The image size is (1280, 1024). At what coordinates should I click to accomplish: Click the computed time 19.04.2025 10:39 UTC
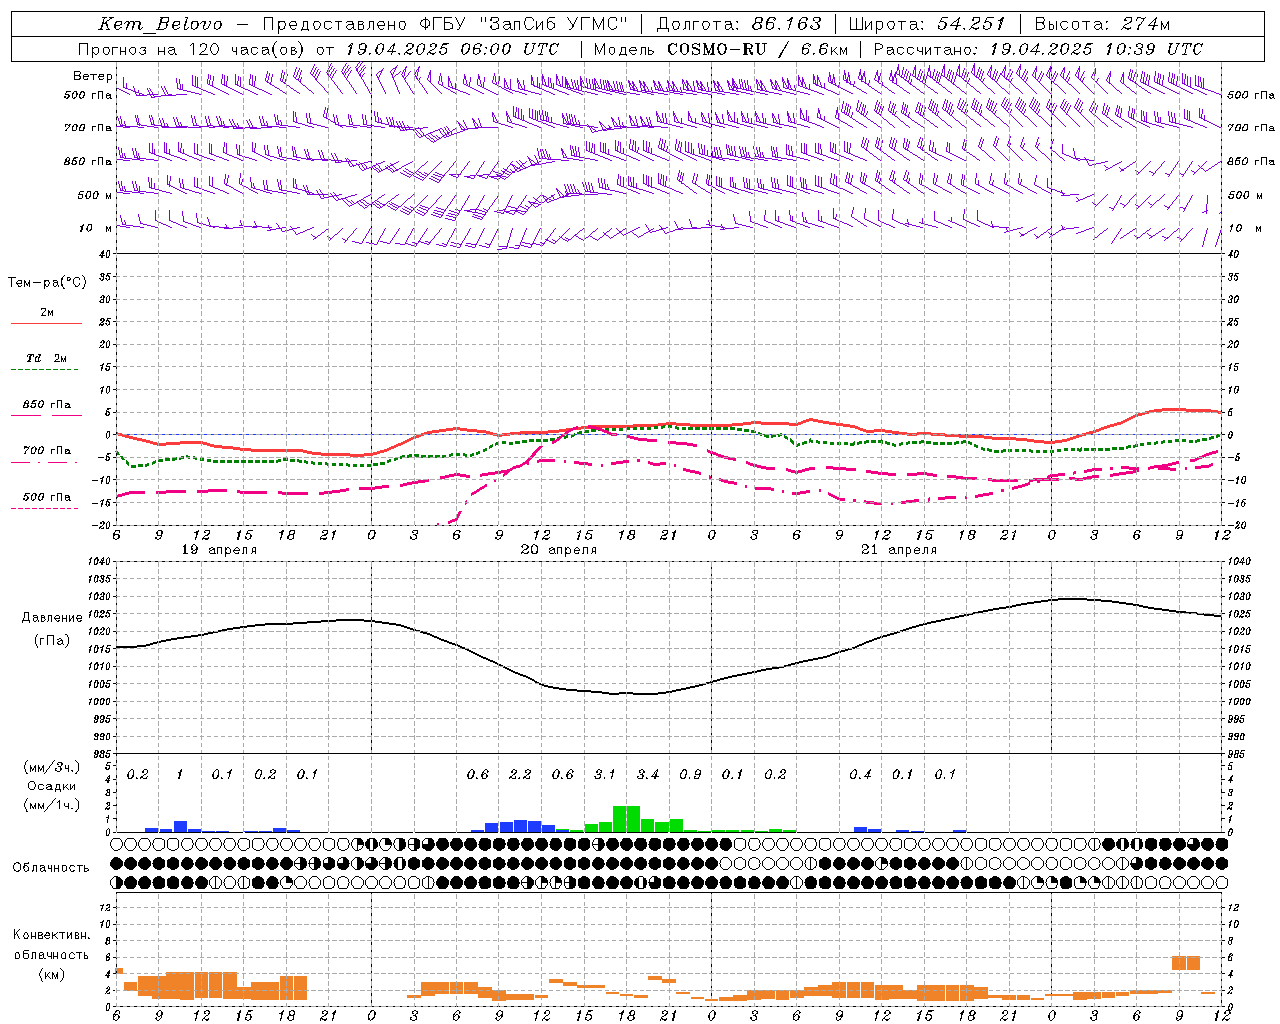pos(1096,49)
